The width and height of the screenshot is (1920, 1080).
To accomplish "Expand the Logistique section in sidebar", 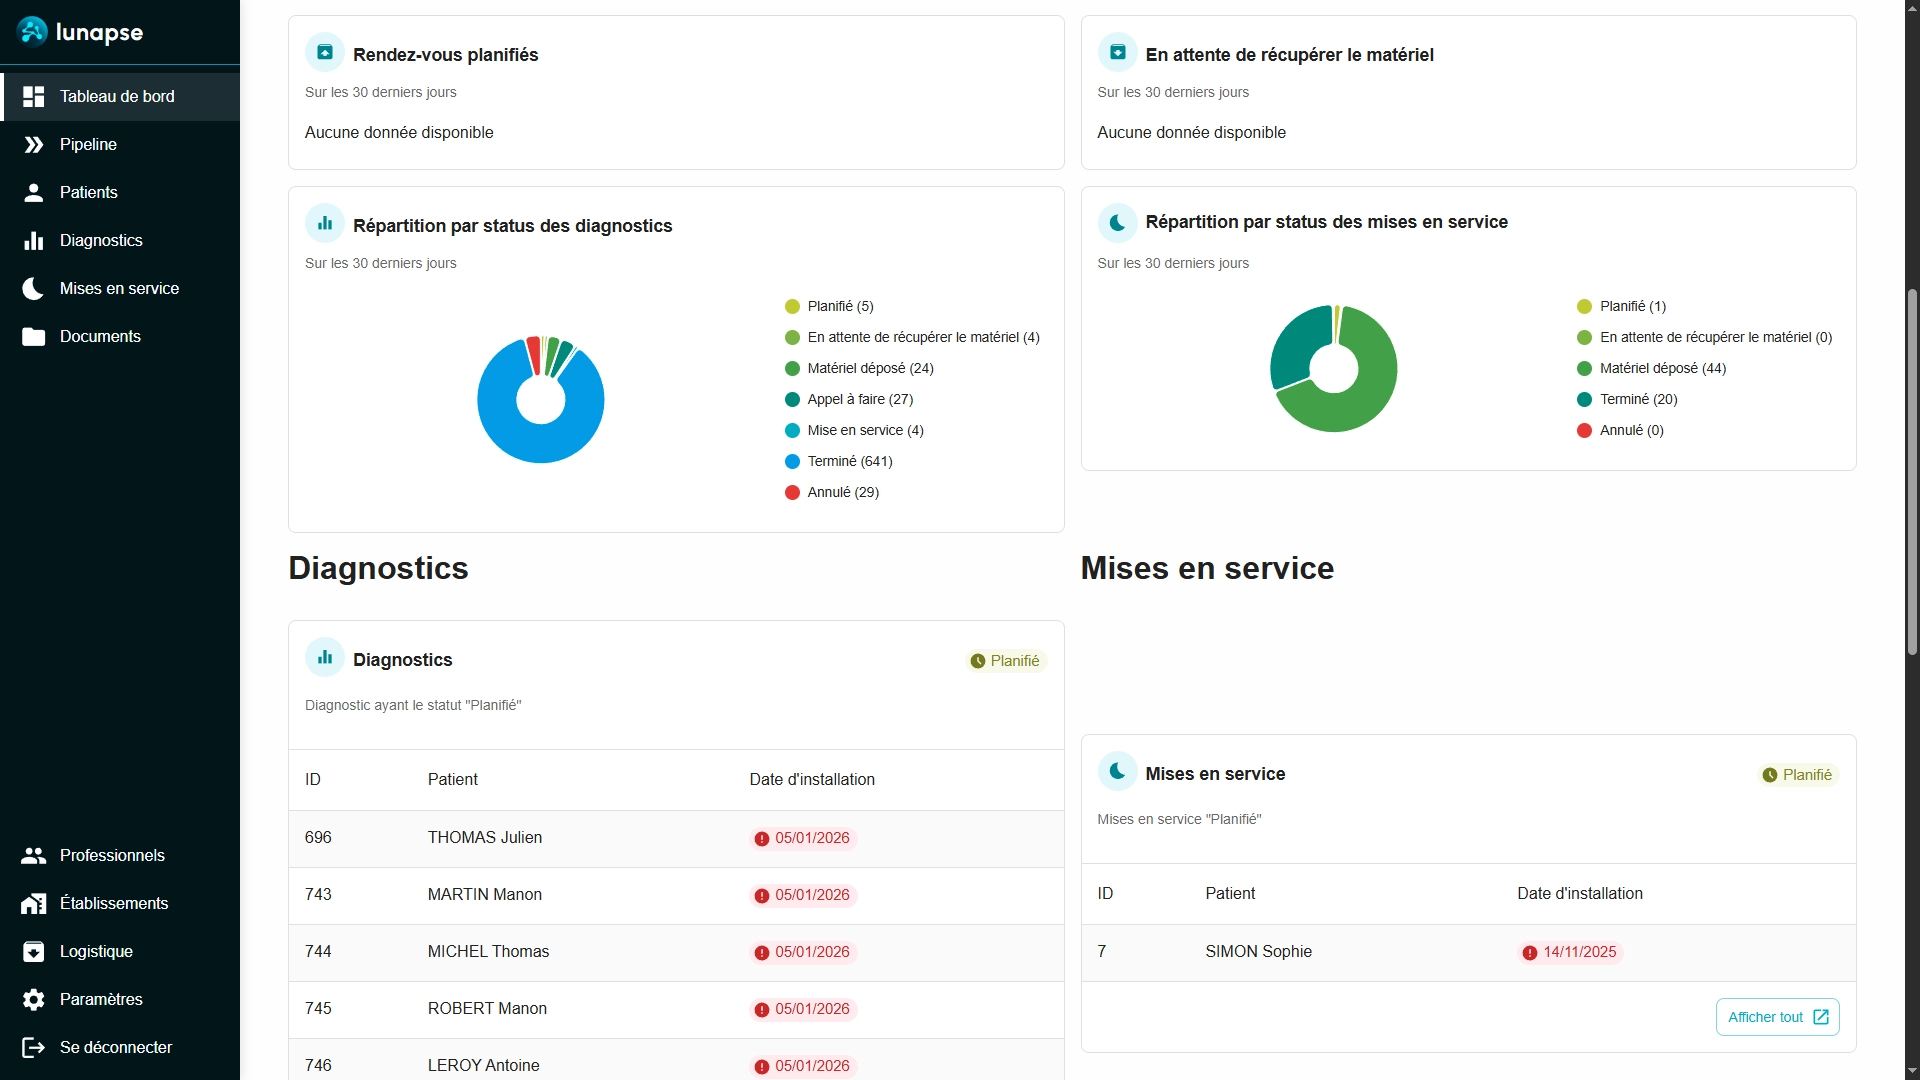I will pos(95,951).
